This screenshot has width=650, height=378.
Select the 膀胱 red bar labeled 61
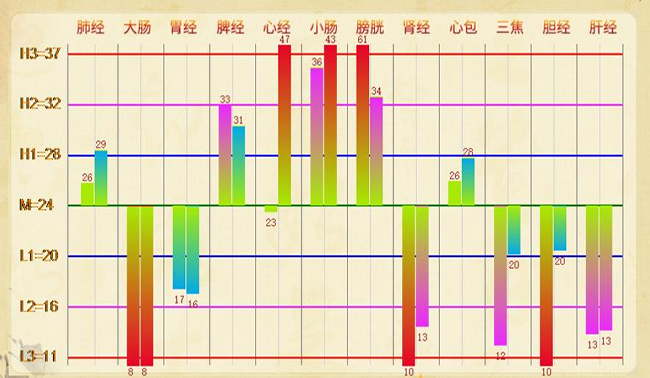[x=363, y=125]
